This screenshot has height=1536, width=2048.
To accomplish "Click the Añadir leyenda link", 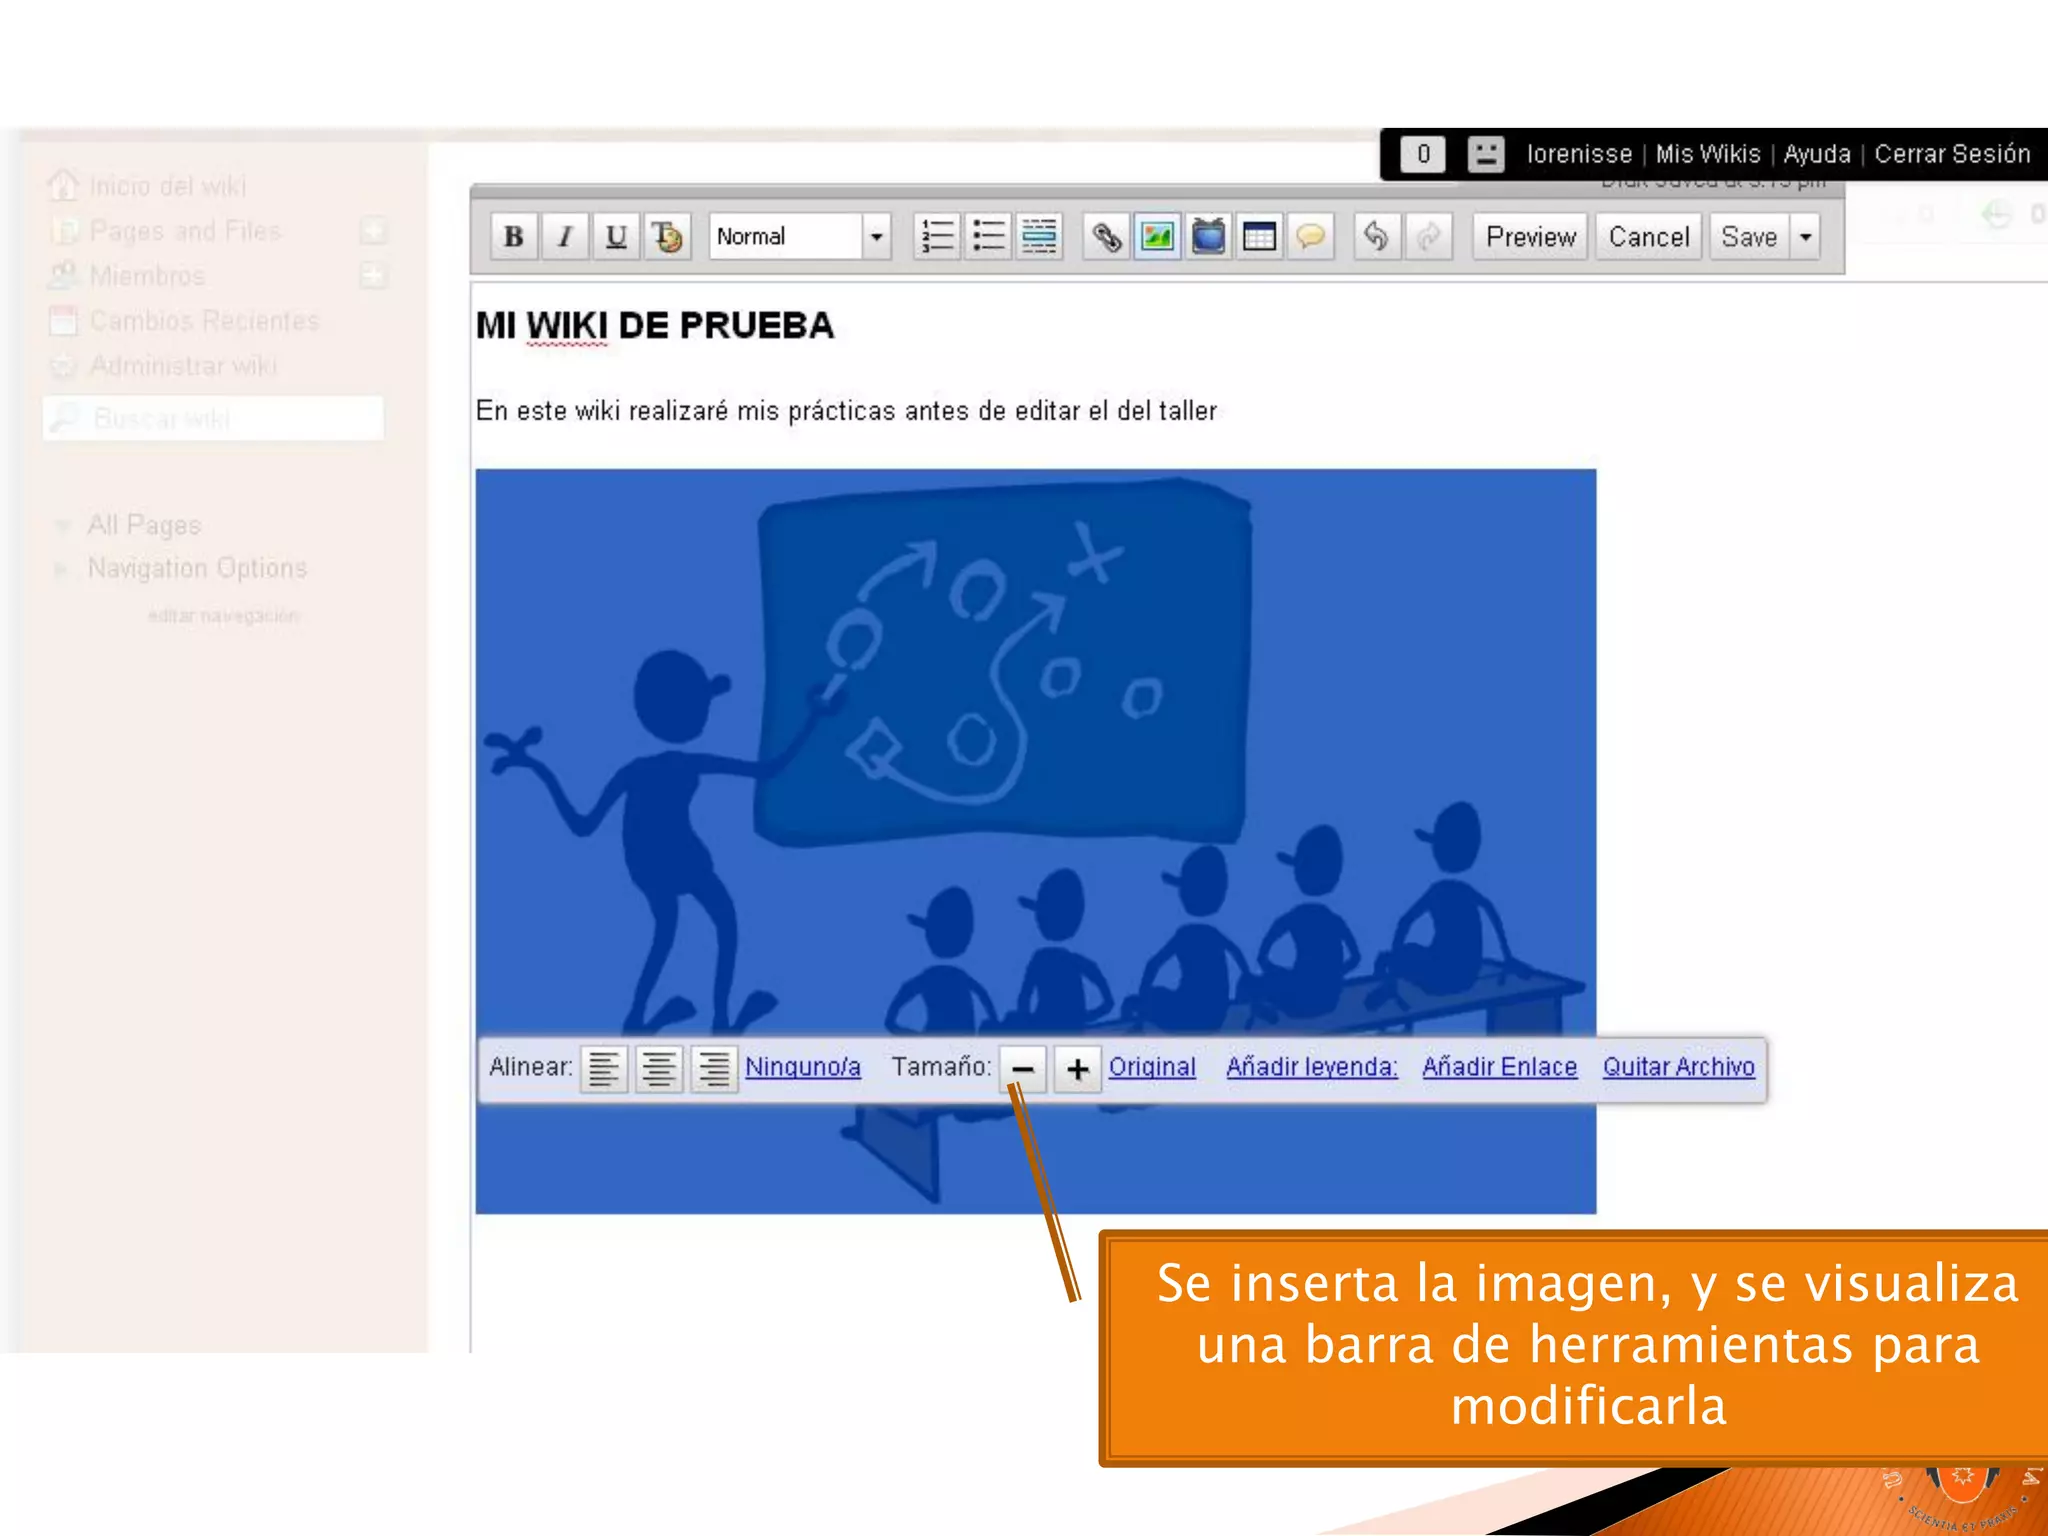I will 1312,1067.
